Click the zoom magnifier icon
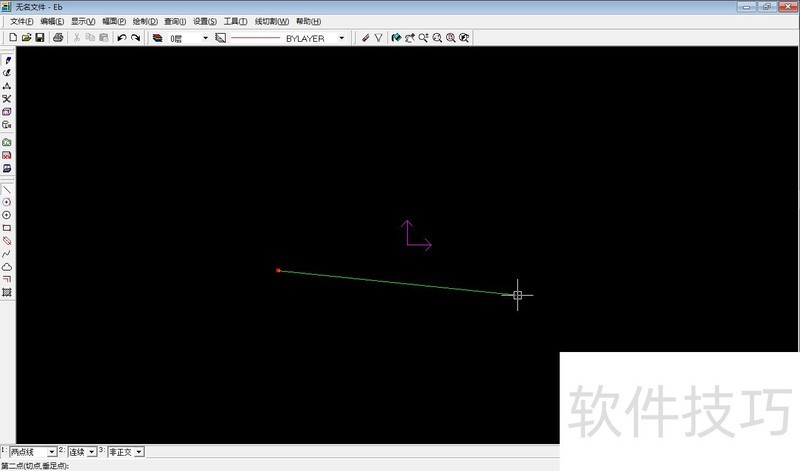 click(x=438, y=38)
